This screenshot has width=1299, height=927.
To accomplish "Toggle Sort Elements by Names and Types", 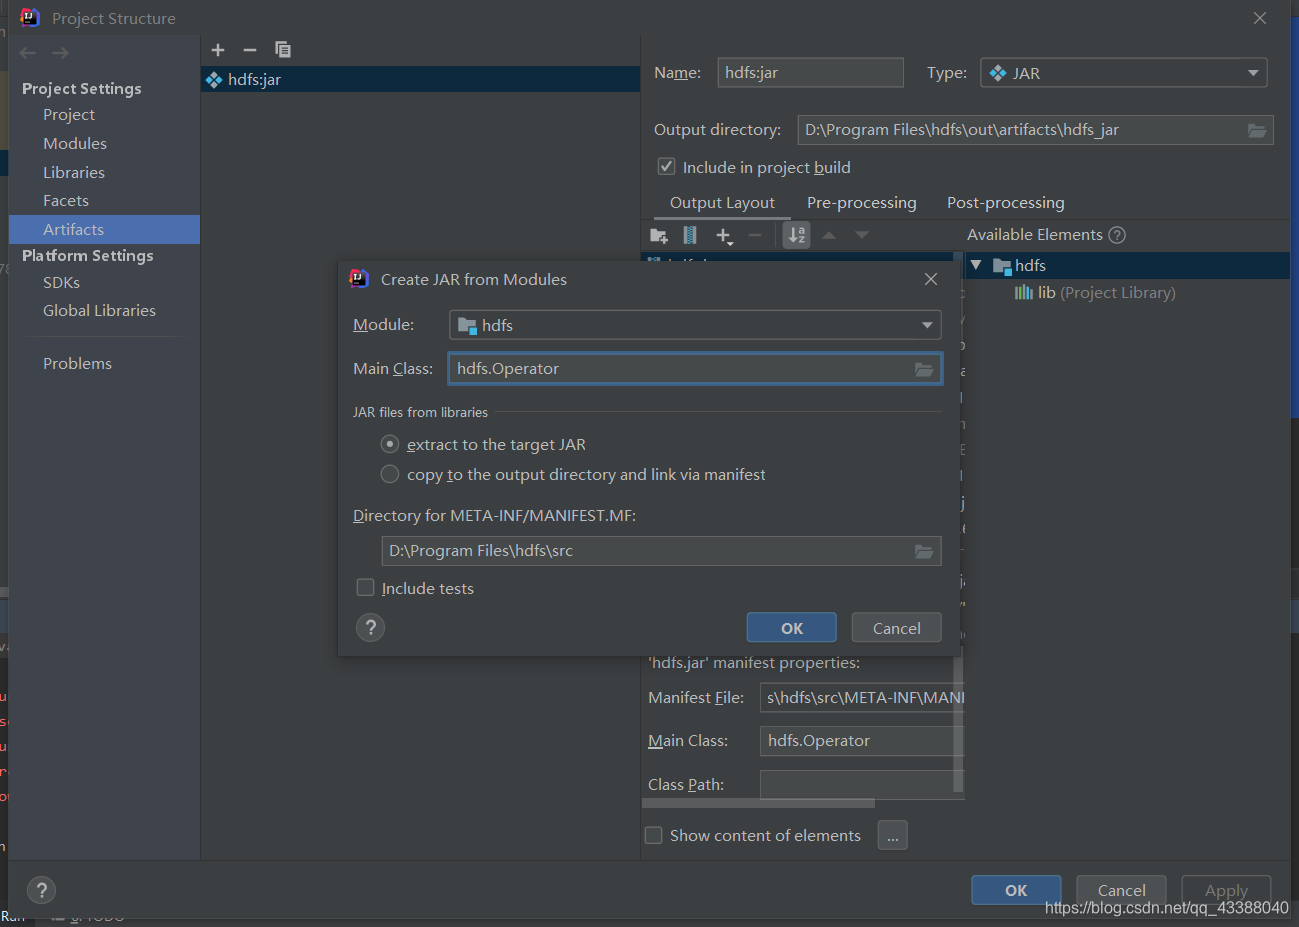I will 797,235.
